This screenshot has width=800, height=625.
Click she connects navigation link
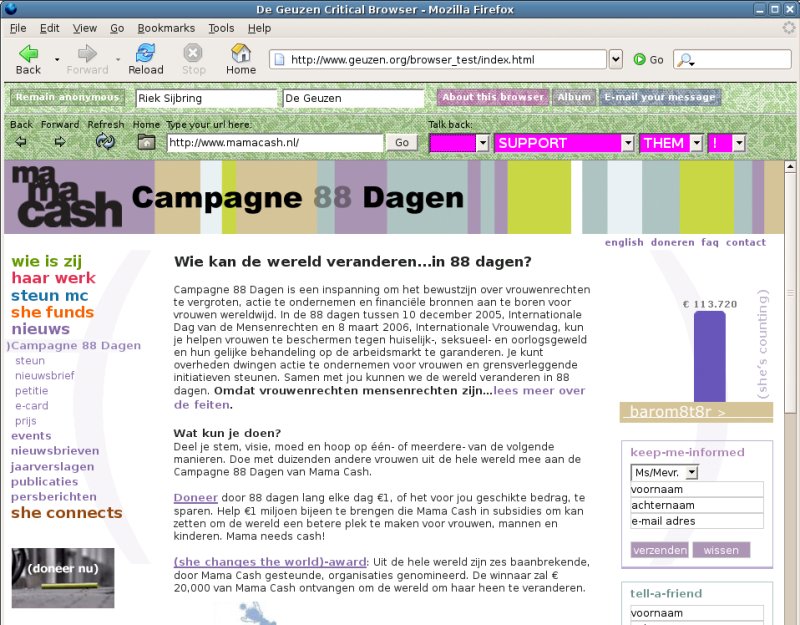(67, 513)
